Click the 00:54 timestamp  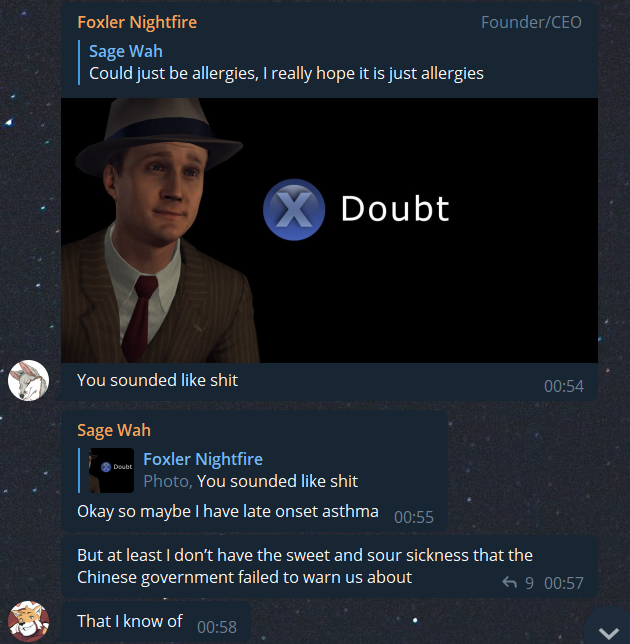click(x=563, y=386)
